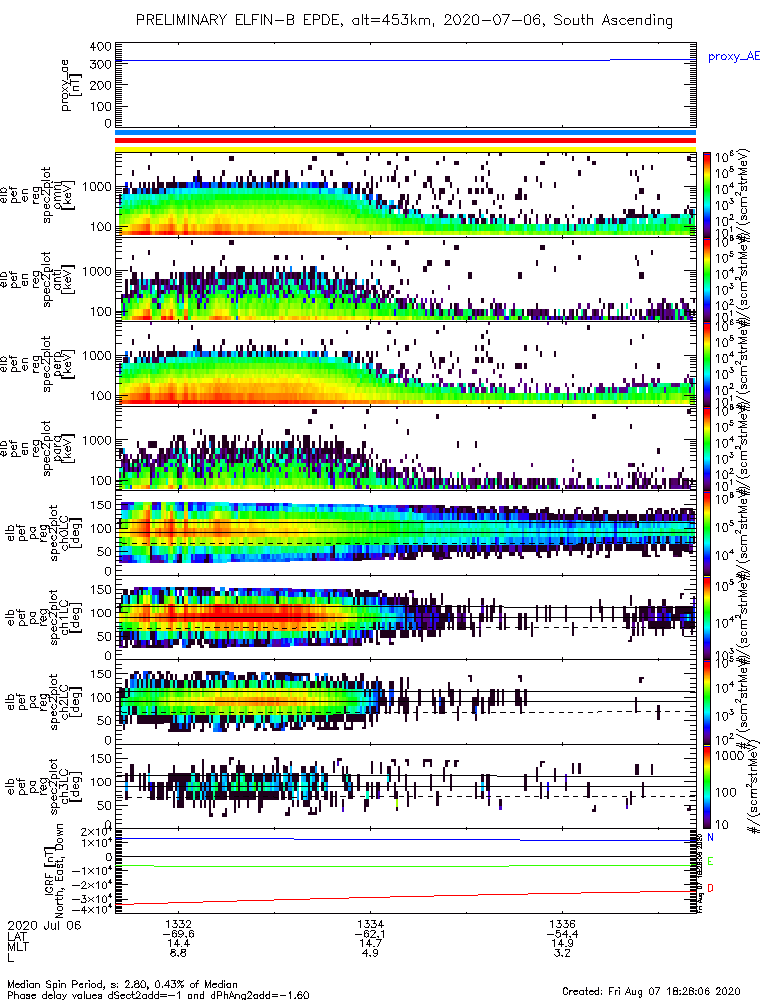The width and height of the screenshot is (775, 1000).
Task: Click the Phase delay values footer text
Action: 158,995
